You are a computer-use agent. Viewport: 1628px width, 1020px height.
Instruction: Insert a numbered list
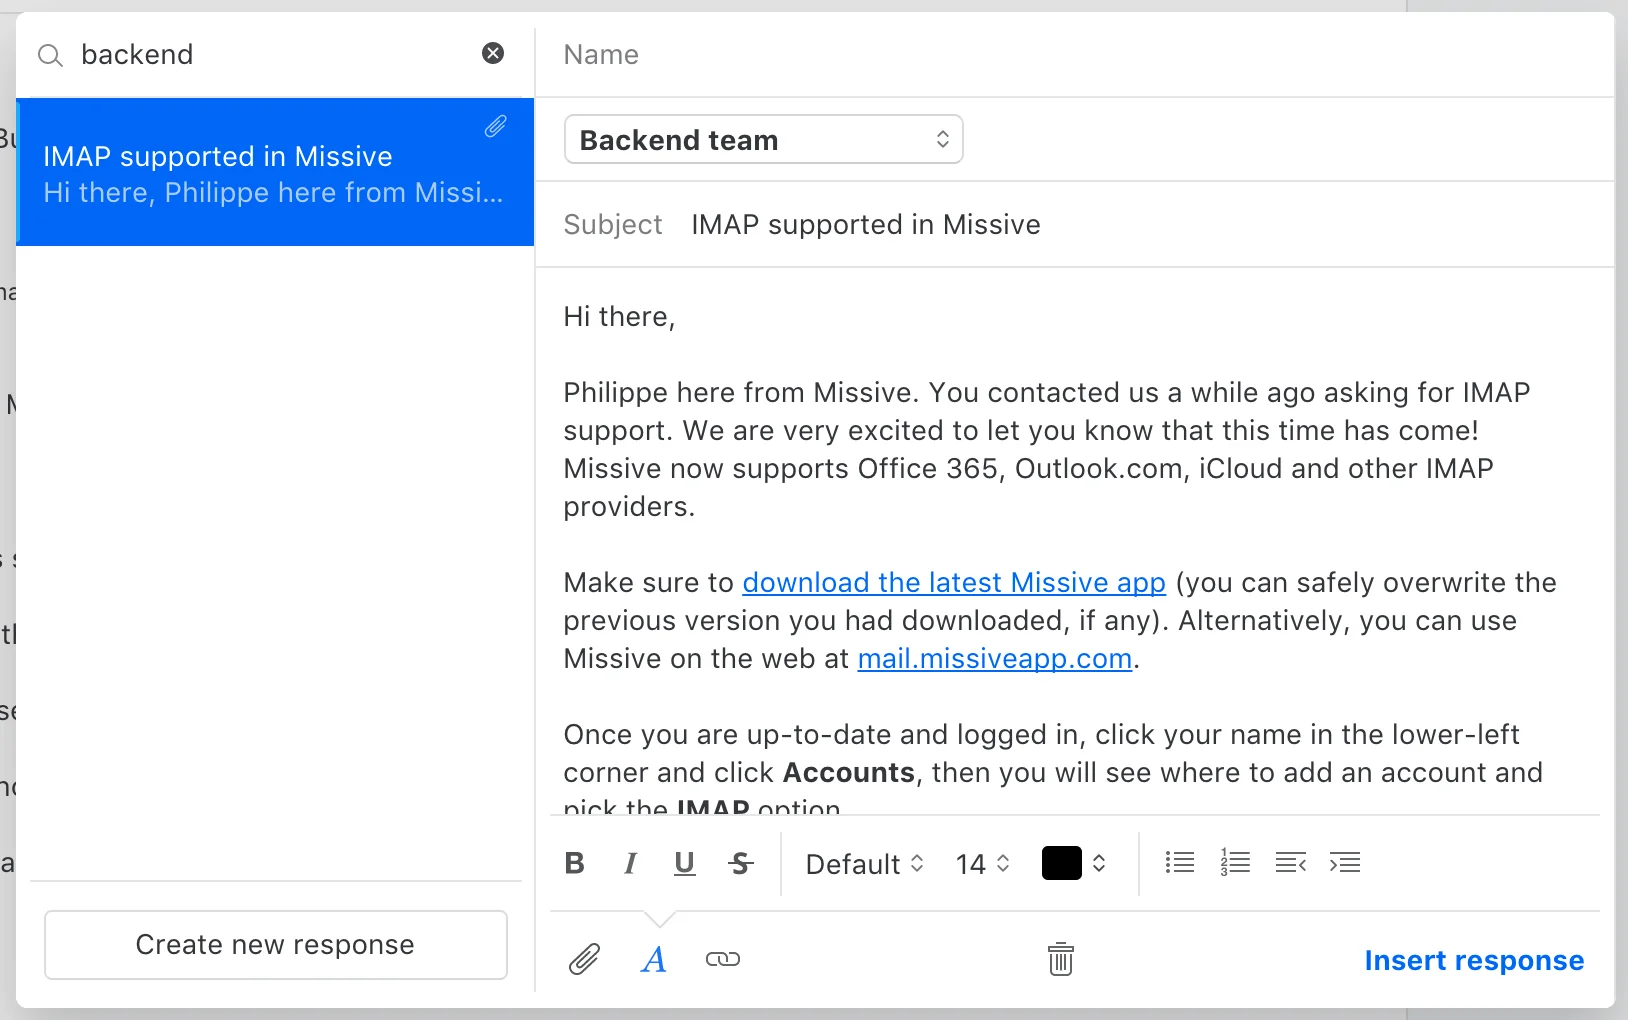1235,862
